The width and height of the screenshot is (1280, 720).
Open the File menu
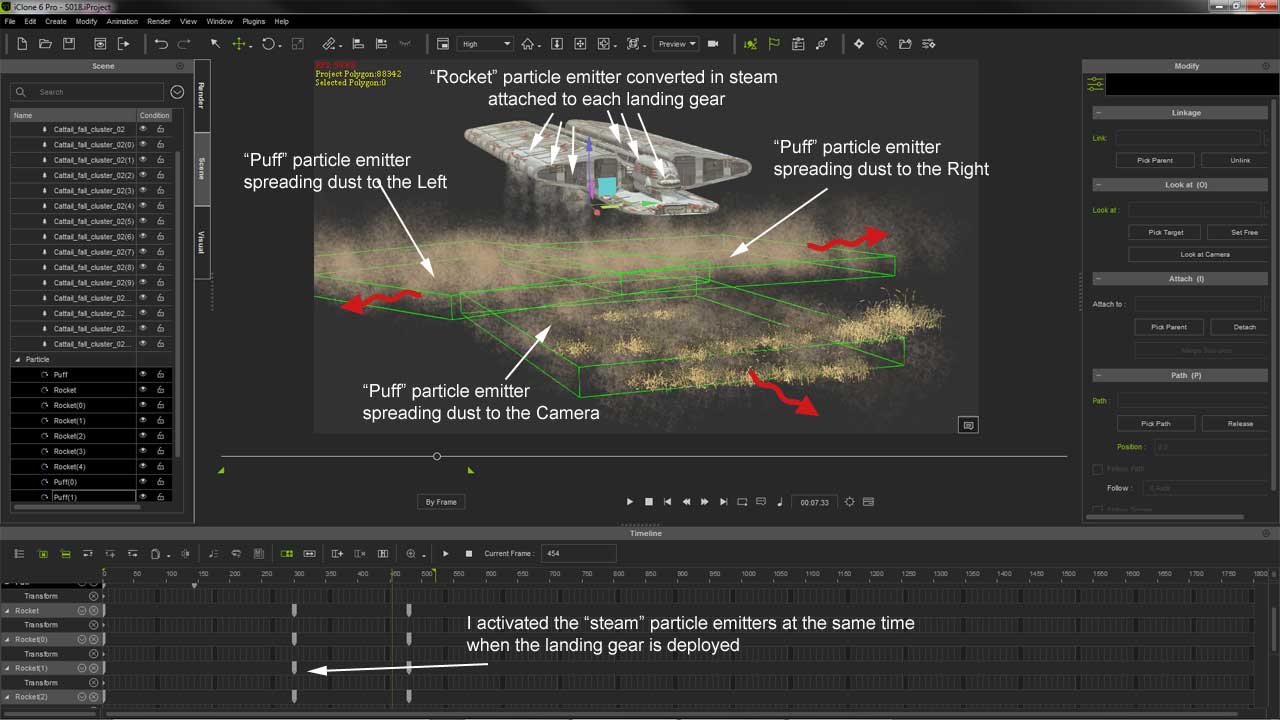coord(10,21)
